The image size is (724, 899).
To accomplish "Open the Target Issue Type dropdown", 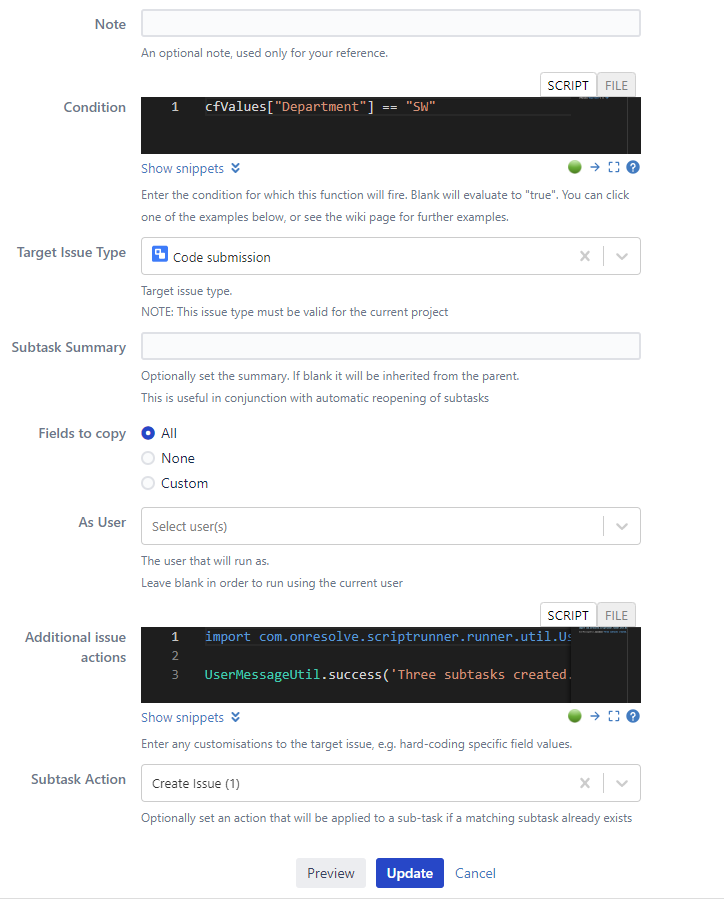I will click(622, 256).
